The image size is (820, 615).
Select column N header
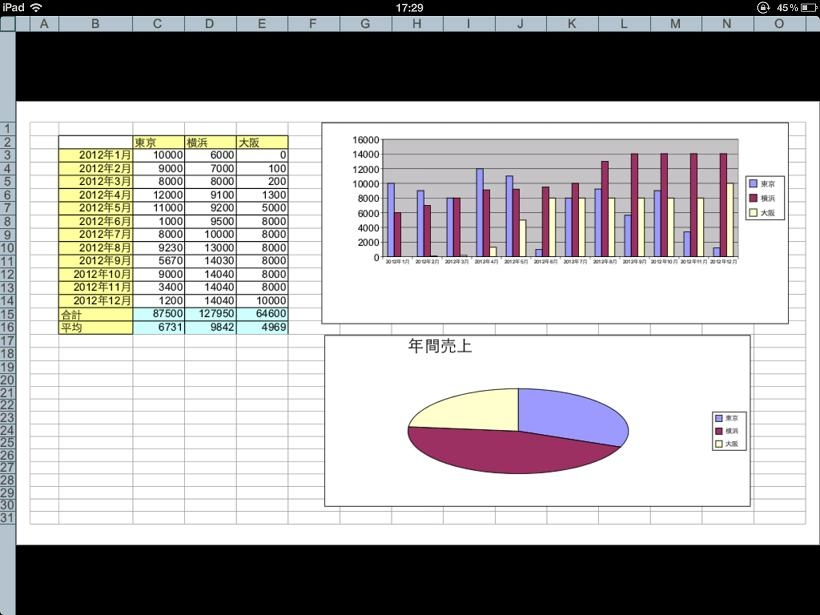coord(727,24)
